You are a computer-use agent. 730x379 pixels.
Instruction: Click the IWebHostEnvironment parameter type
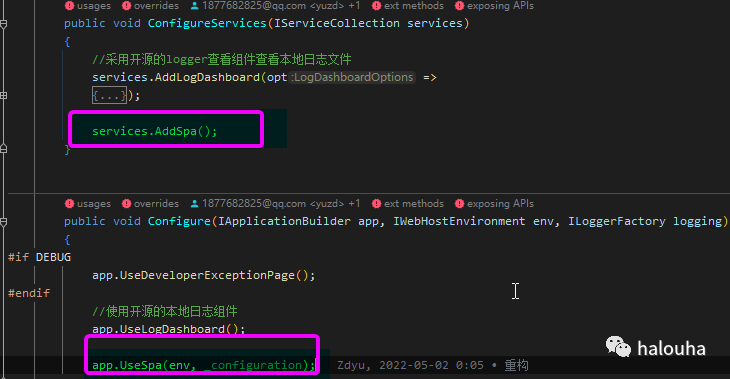(459, 221)
